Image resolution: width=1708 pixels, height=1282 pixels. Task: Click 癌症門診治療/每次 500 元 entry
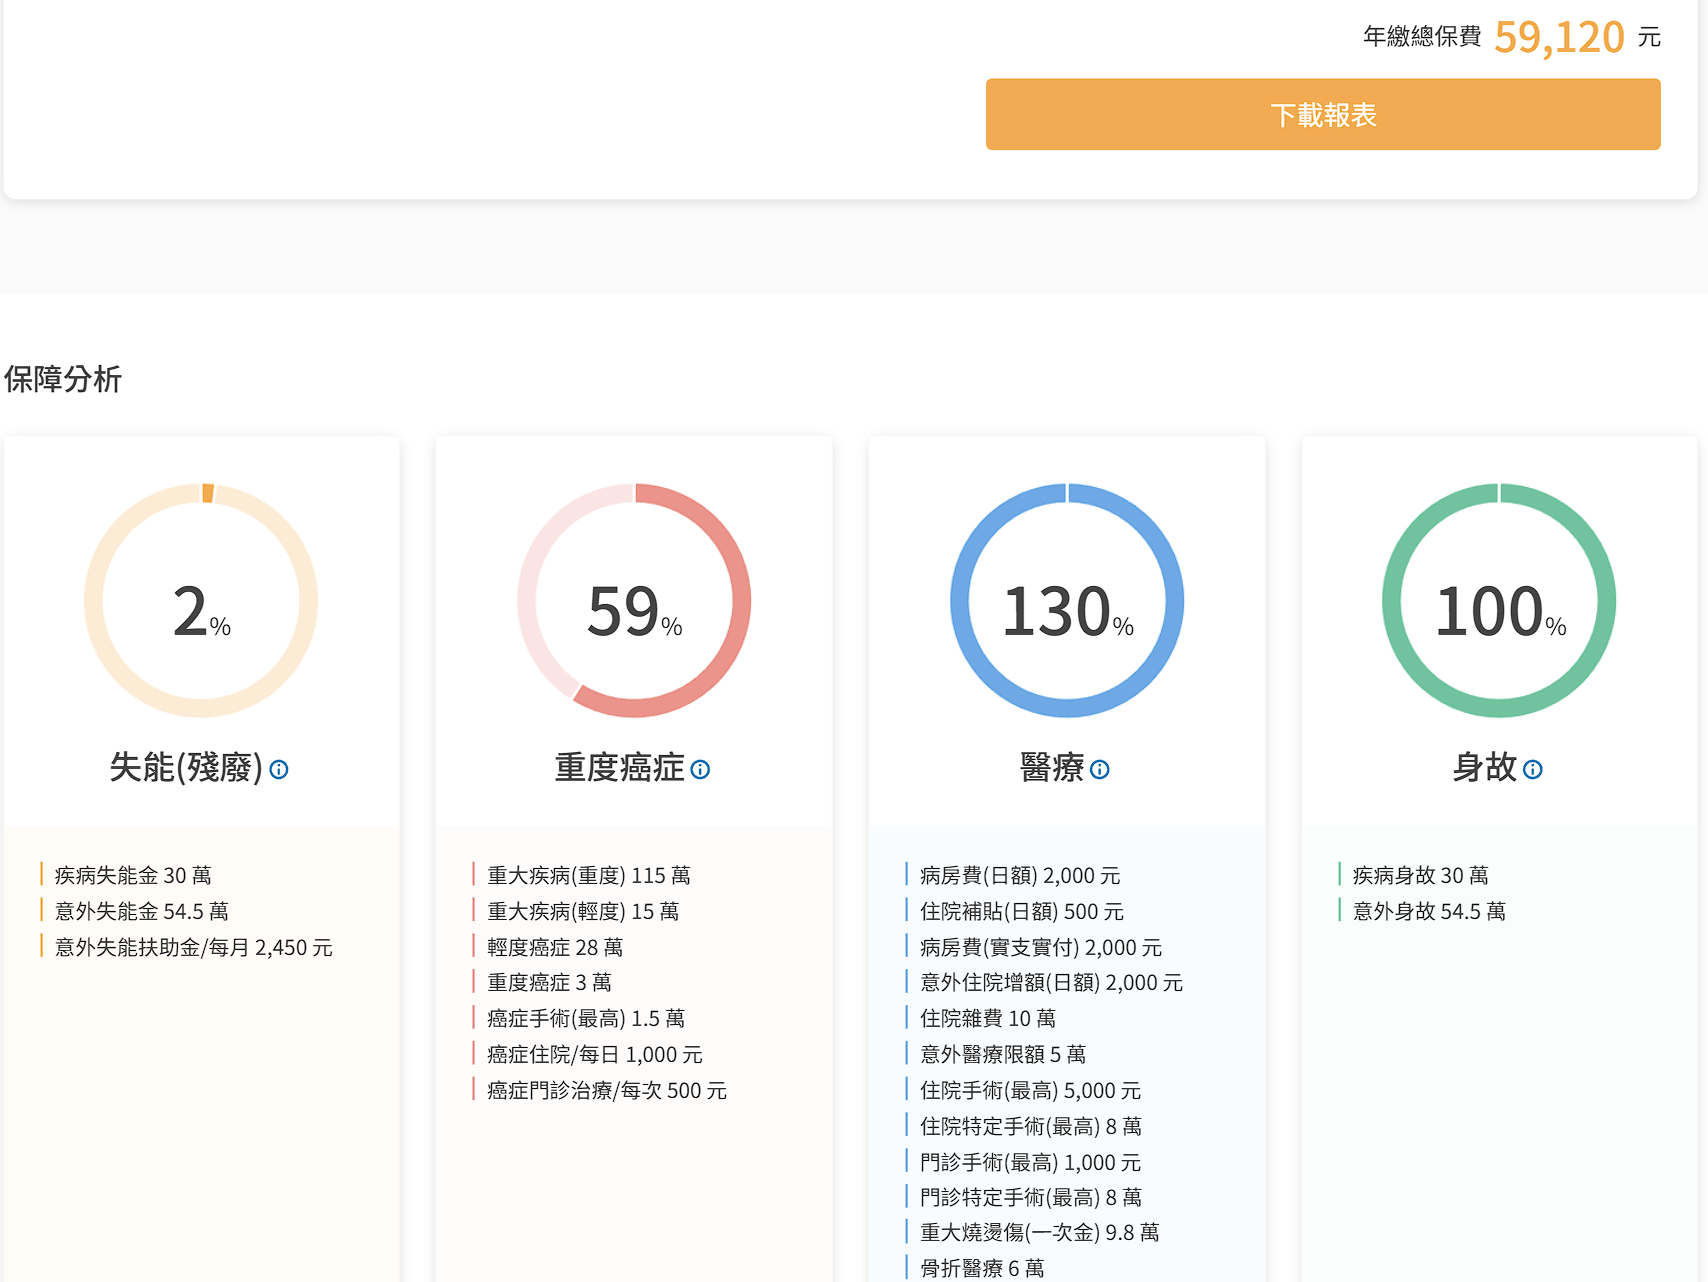point(606,1090)
